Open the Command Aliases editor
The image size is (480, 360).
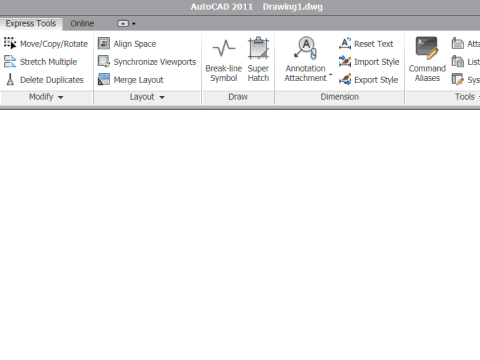(x=427, y=60)
